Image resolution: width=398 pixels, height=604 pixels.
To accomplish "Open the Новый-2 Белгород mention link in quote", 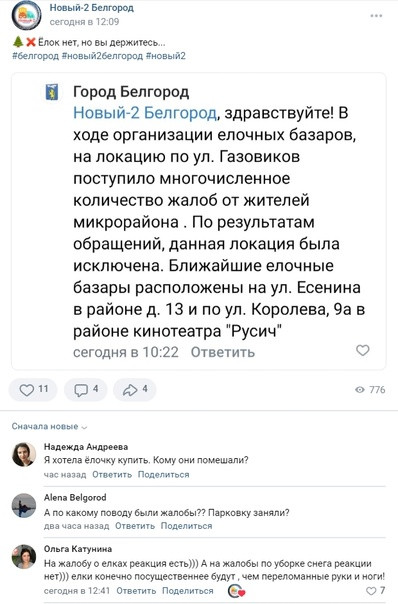I will (x=145, y=113).
